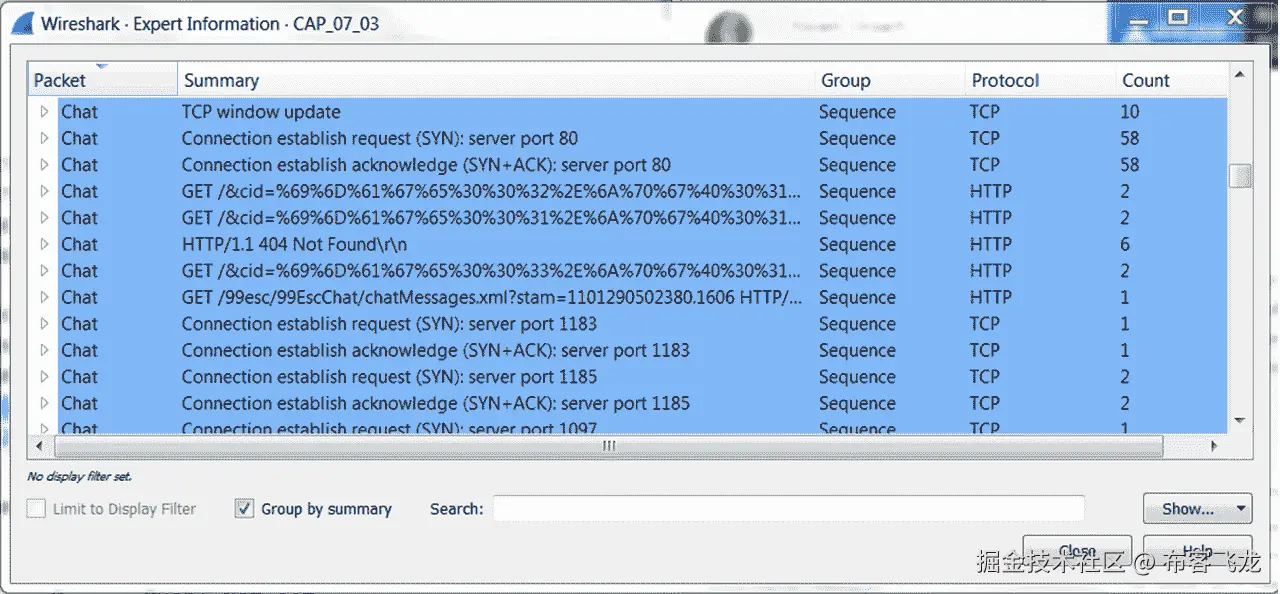
Task: Click "No display filter set." status text
Action: [80, 477]
